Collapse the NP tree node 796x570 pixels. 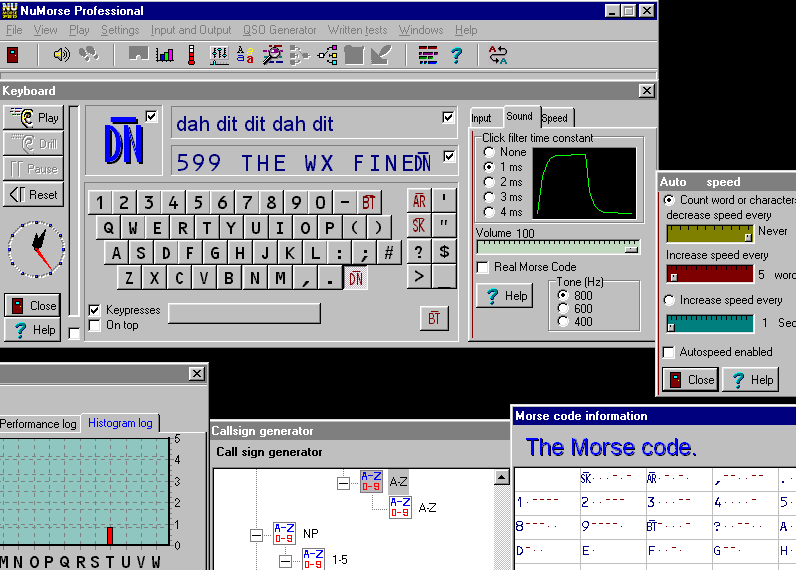point(258,535)
